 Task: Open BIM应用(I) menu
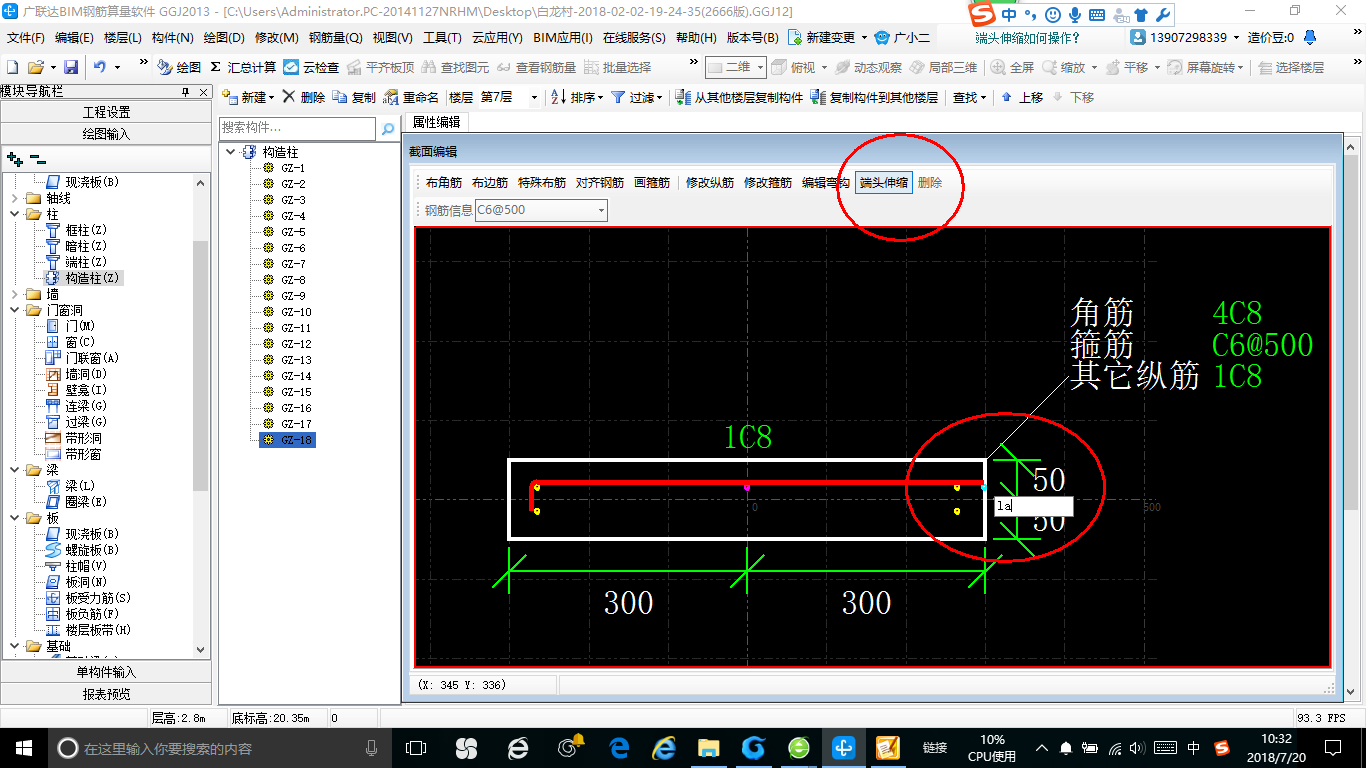click(563, 38)
